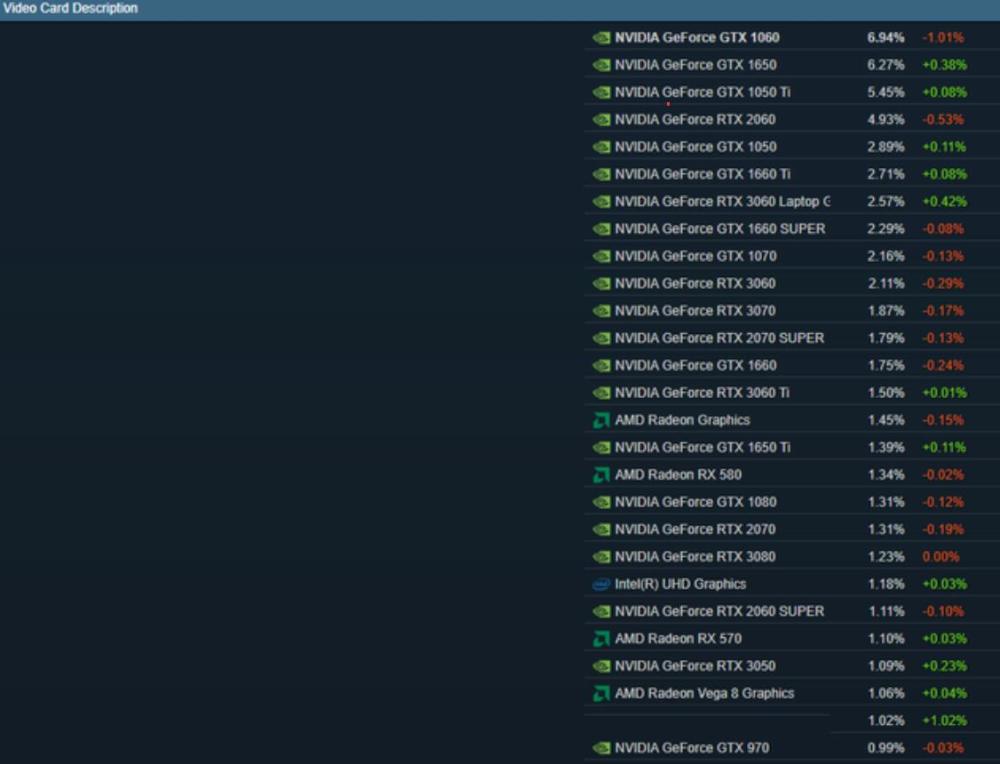Click the -0.19% change for RTX 2070
This screenshot has width=1000, height=764.
tap(943, 529)
